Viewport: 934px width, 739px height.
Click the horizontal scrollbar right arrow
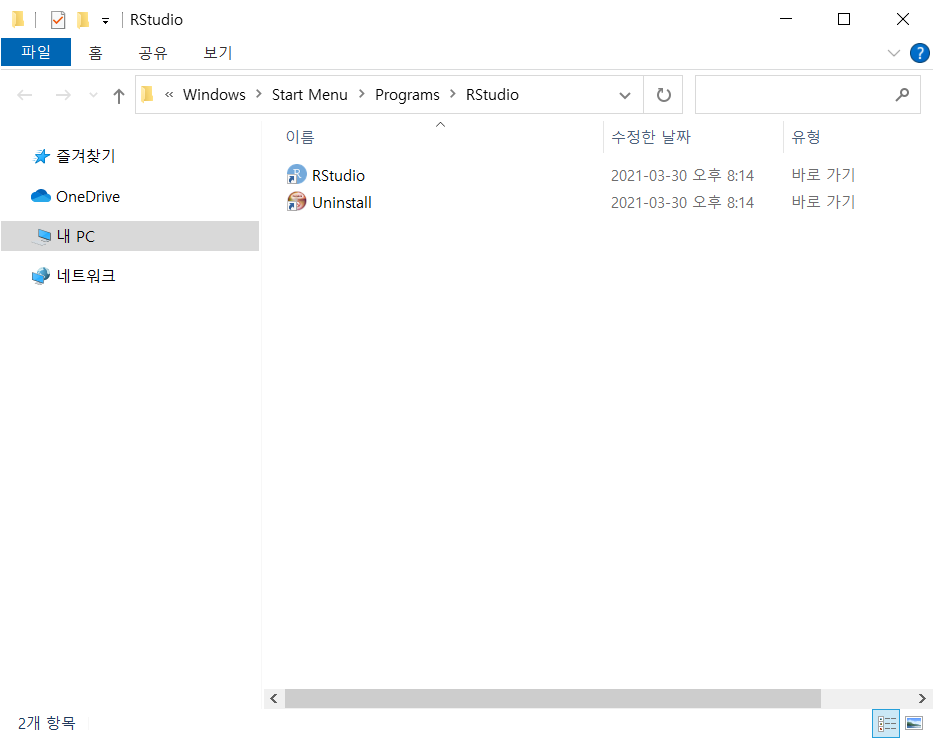pos(921,699)
